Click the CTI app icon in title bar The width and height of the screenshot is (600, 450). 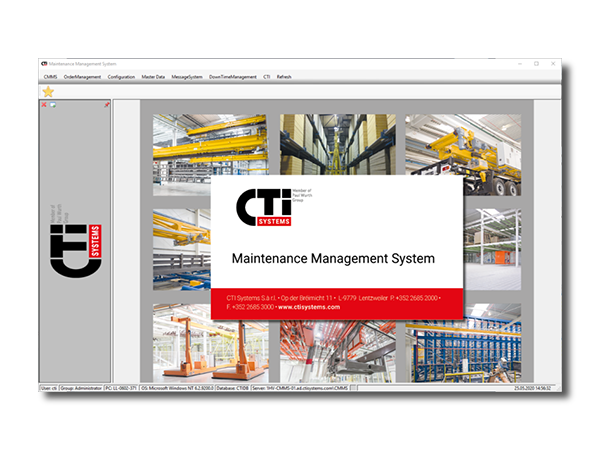tap(44, 64)
